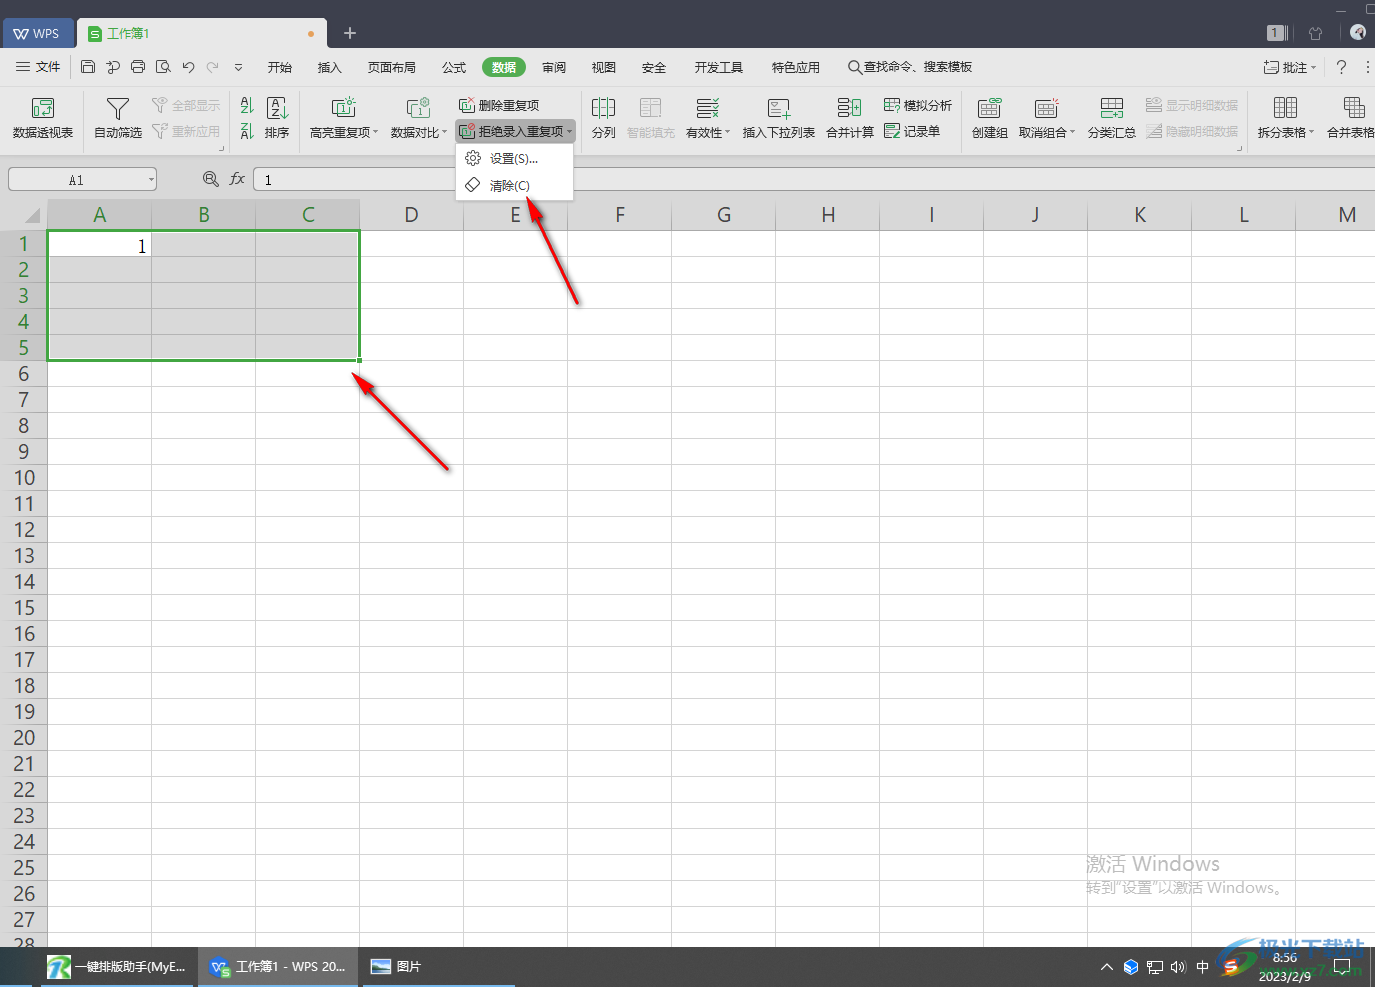
Task: Click Subtotal (分类汇总)
Action: pos(1111,118)
